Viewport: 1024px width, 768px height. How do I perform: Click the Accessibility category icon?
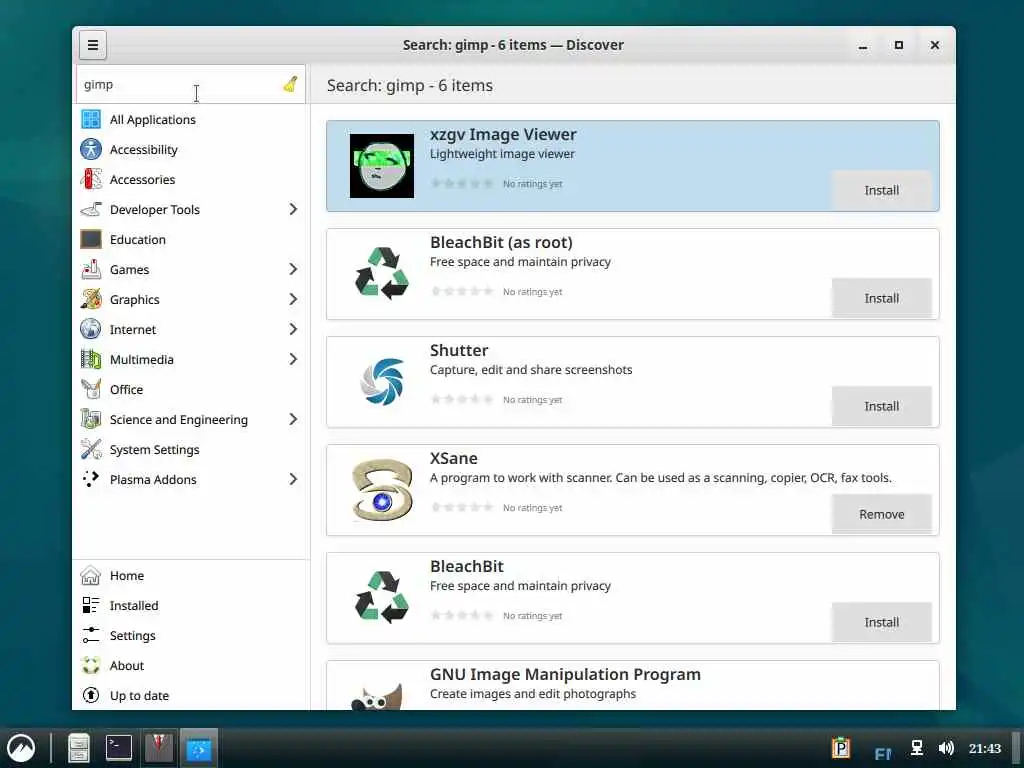(x=91, y=150)
